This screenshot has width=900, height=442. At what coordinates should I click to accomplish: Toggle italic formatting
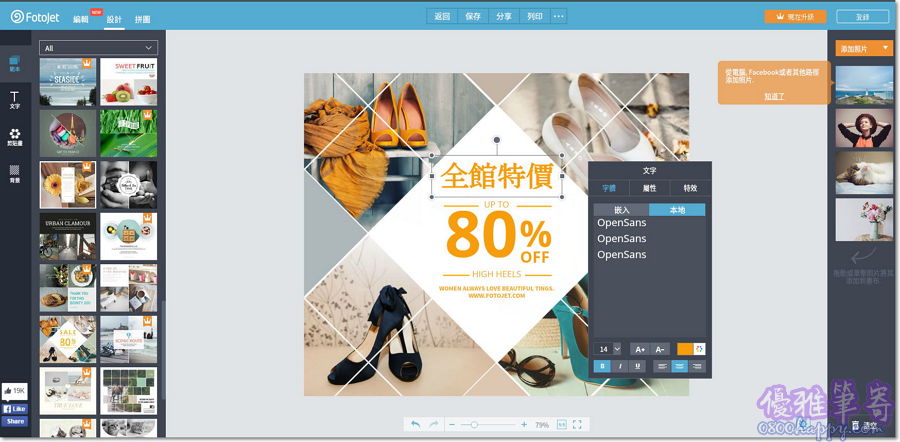click(x=619, y=366)
